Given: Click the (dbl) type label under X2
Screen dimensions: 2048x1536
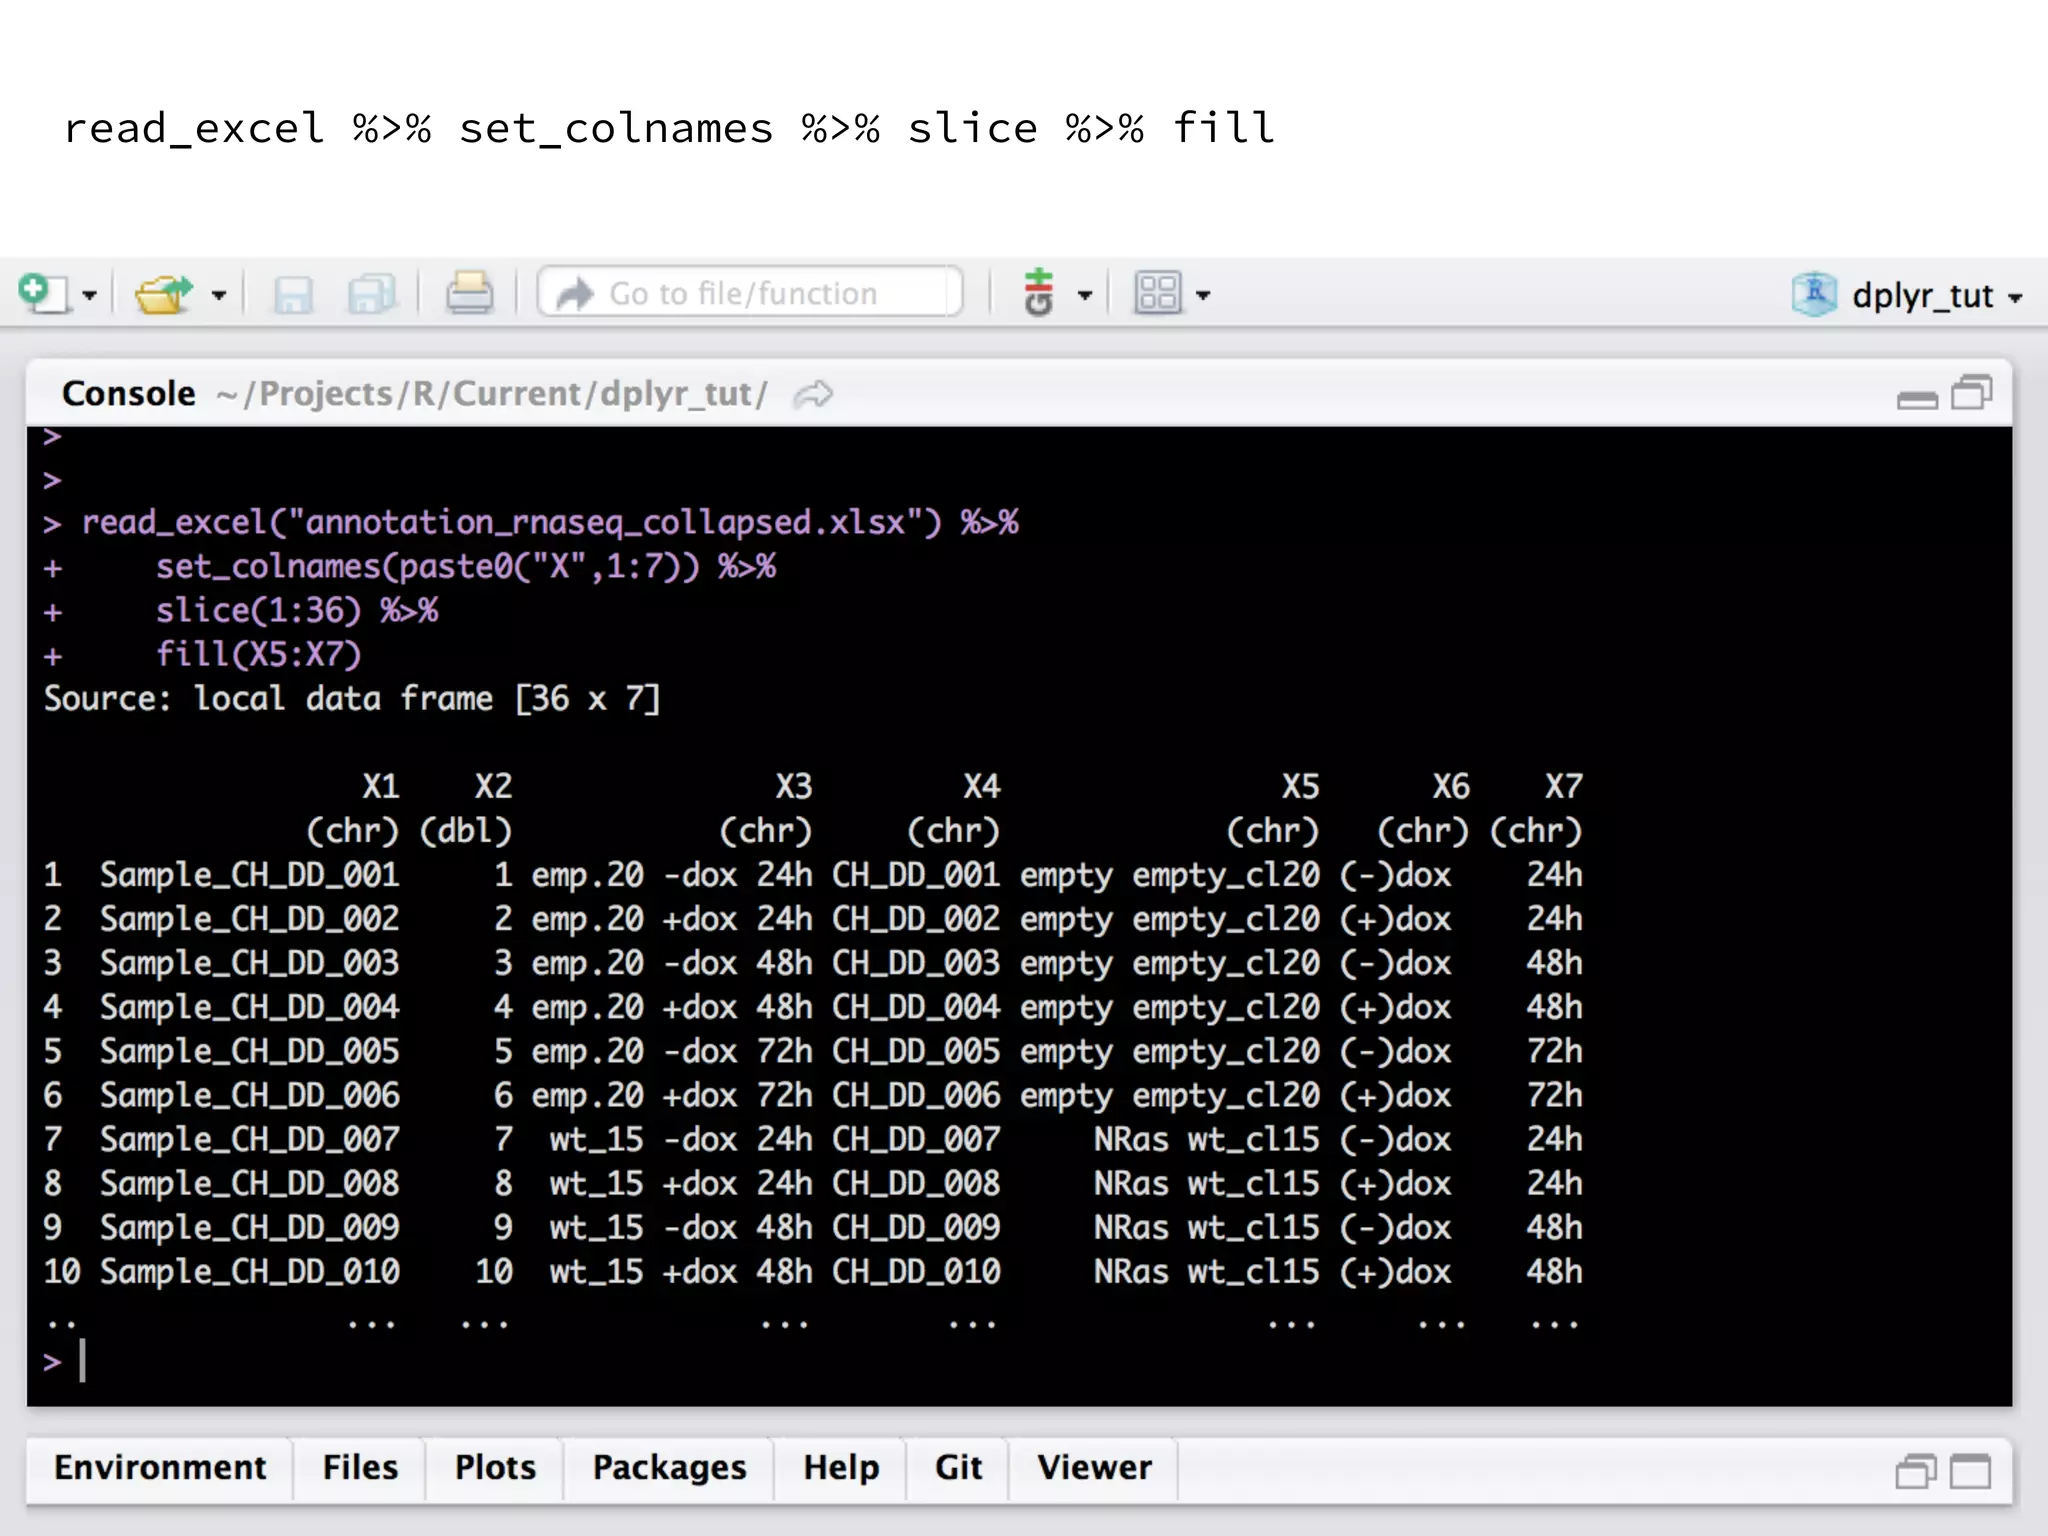Looking at the screenshot, I should pos(466,831).
